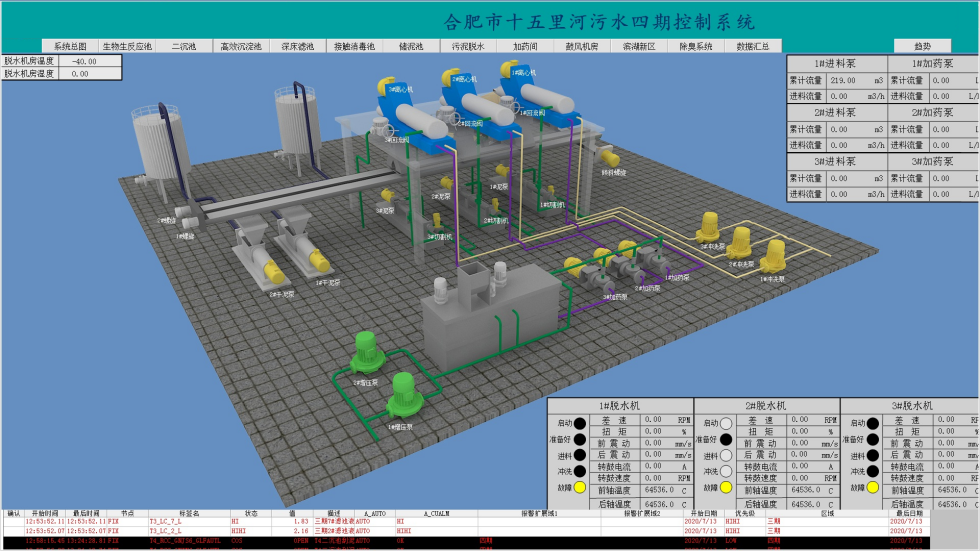Click the 1#增压泵 green booster pump
Image resolution: width=980 pixels, height=551 pixels.
403,391
